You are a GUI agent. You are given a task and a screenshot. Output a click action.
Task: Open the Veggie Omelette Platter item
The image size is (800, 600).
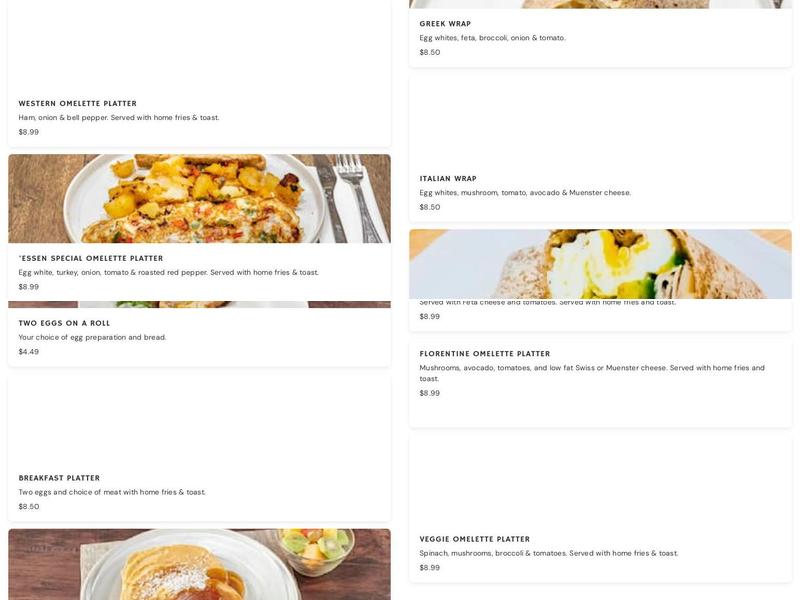click(475, 539)
